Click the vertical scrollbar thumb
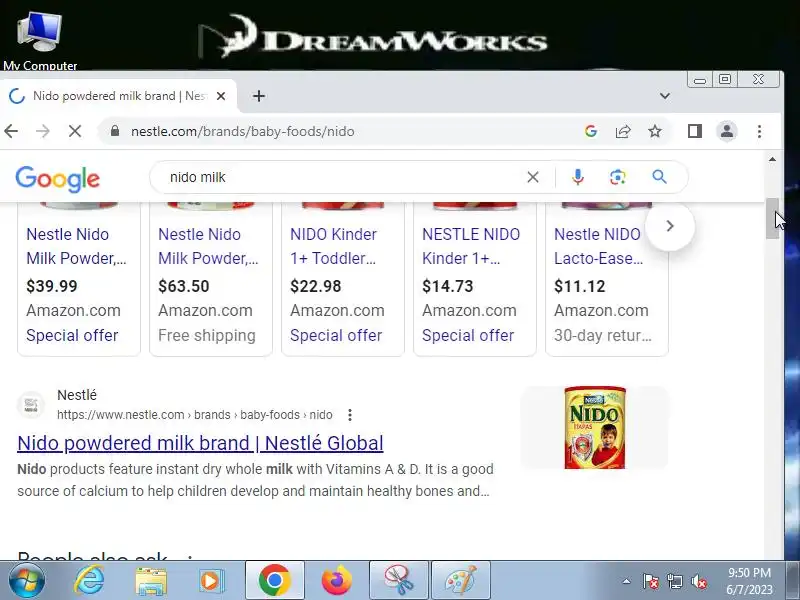The width and height of the screenshot is (800, 600). tap(772, 218)
